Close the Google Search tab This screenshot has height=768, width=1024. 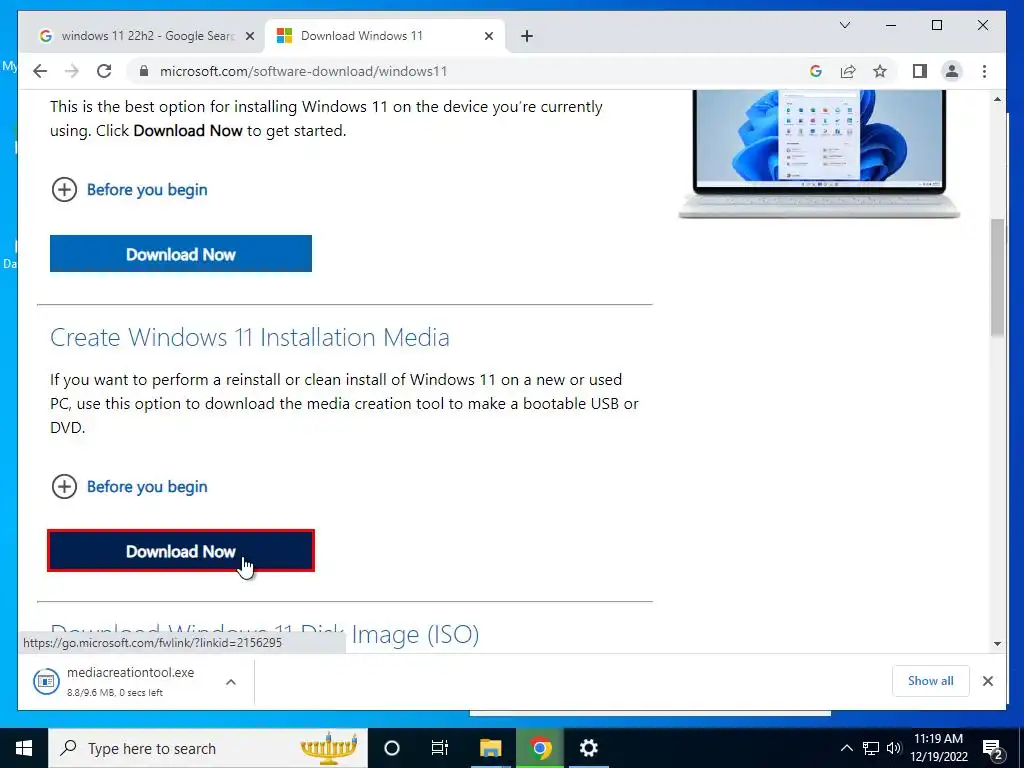pos(249,36)
